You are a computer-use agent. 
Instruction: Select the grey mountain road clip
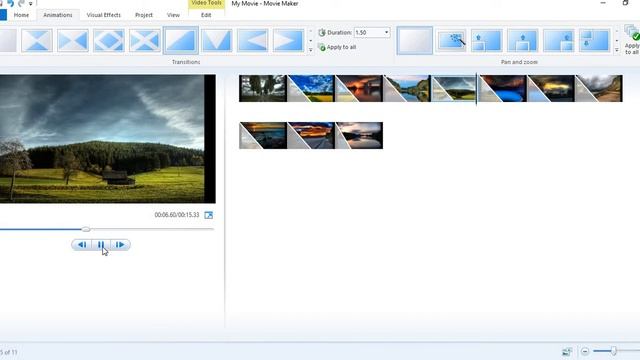tap(599, 88)
